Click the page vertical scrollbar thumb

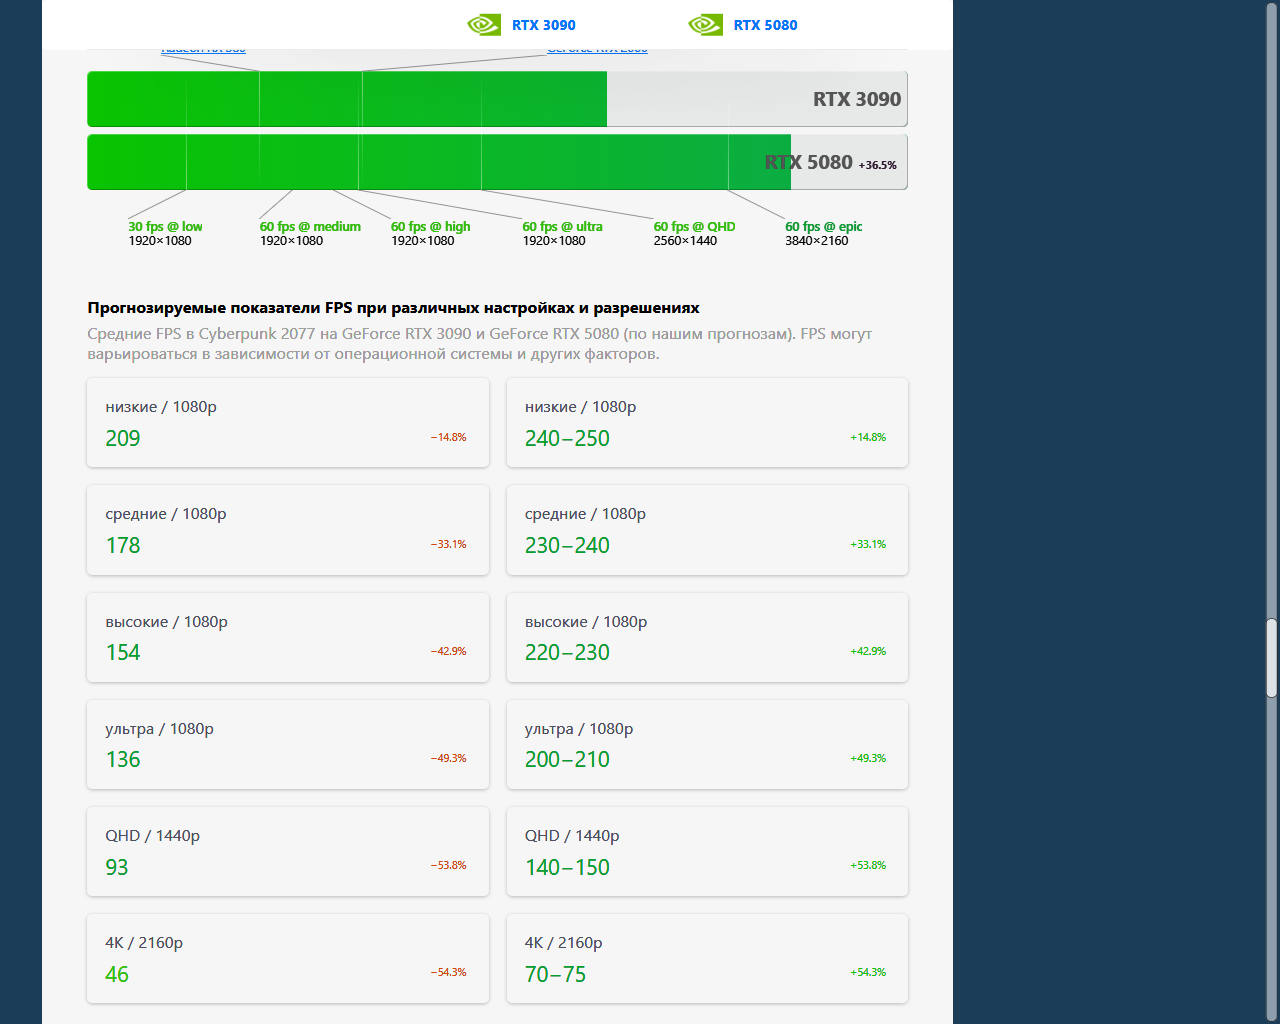[1272, 658]
